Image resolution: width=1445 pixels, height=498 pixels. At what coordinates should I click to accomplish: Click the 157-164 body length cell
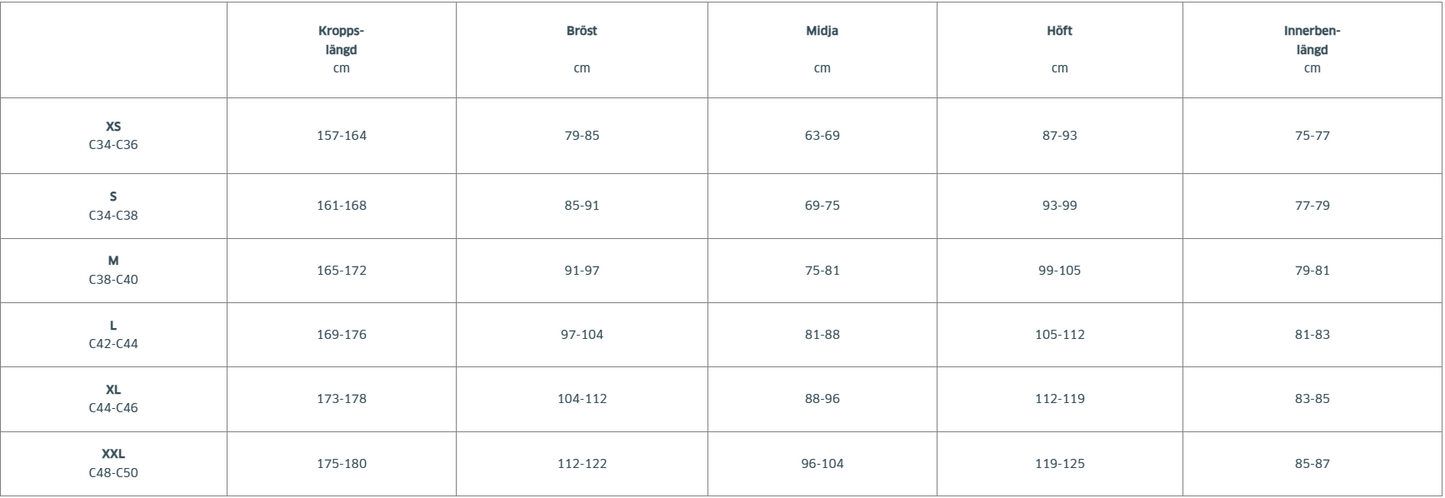tap(341, 136)
